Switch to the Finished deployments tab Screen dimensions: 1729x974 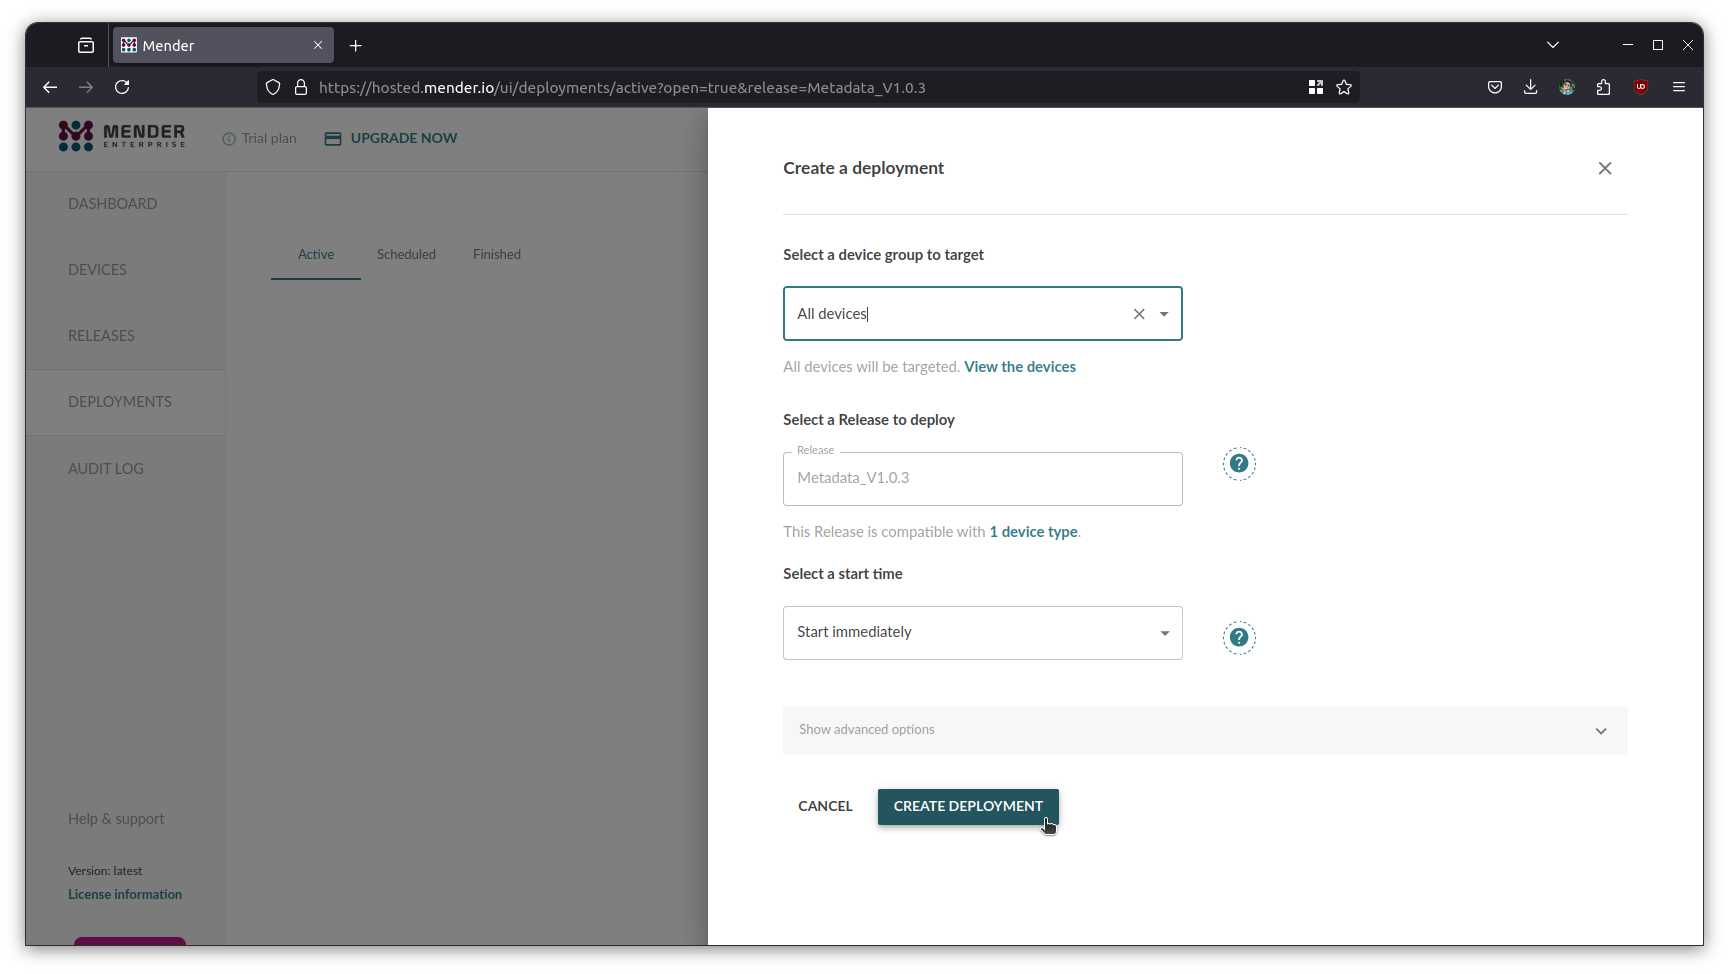click(497, 255)
